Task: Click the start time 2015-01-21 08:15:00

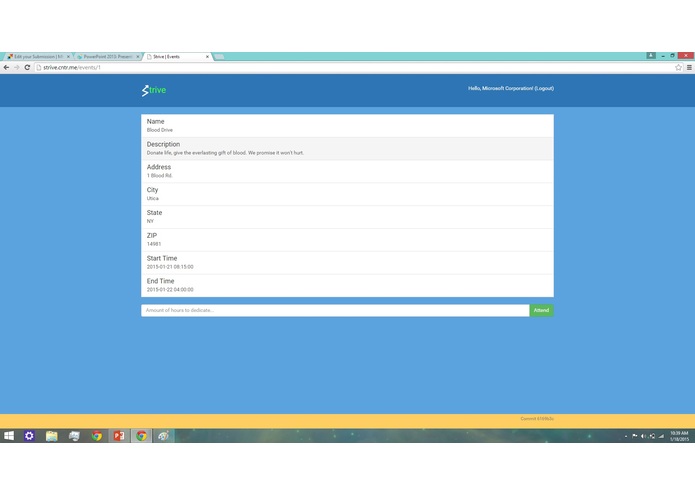Action: coord(170,267)
